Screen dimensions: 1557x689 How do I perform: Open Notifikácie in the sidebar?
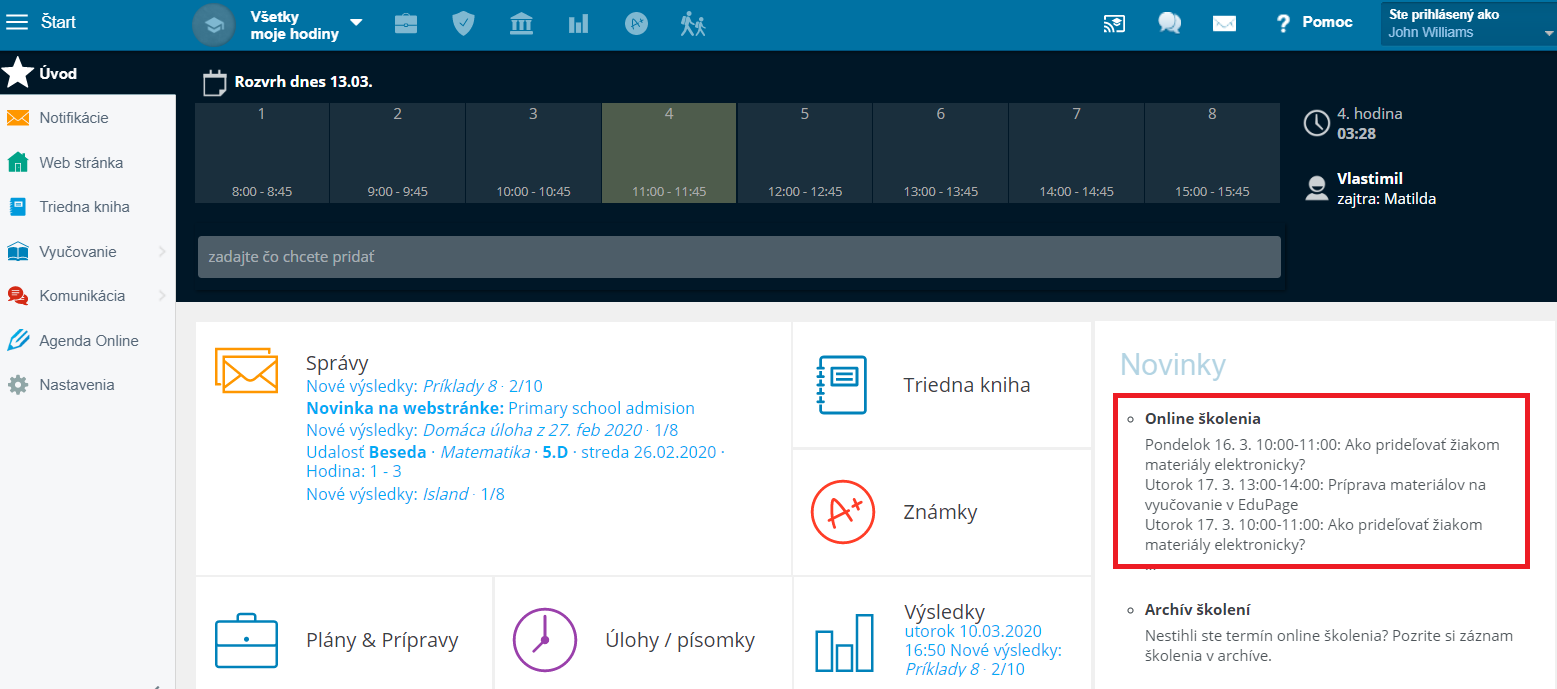[x=88, y=118]
